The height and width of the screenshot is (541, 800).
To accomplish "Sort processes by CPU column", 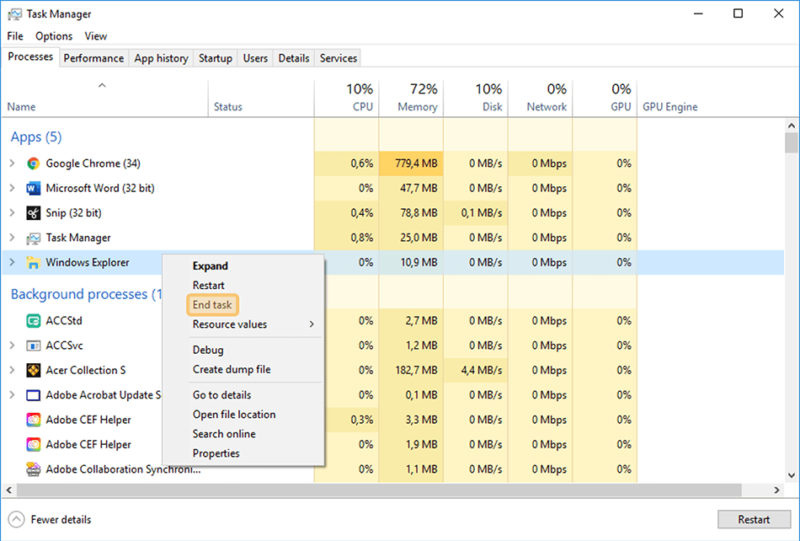I will (x=346, y=99).
